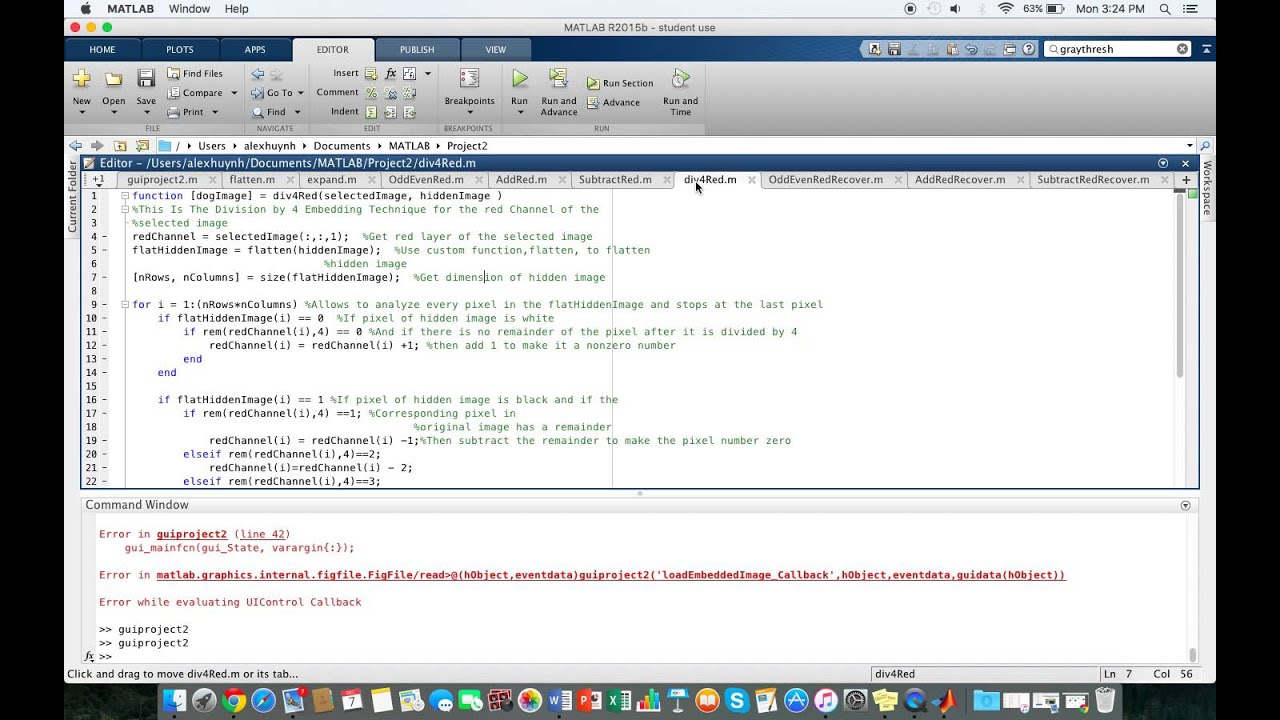
Task: Click the green Run arrow
Action: tap(519, 79)
